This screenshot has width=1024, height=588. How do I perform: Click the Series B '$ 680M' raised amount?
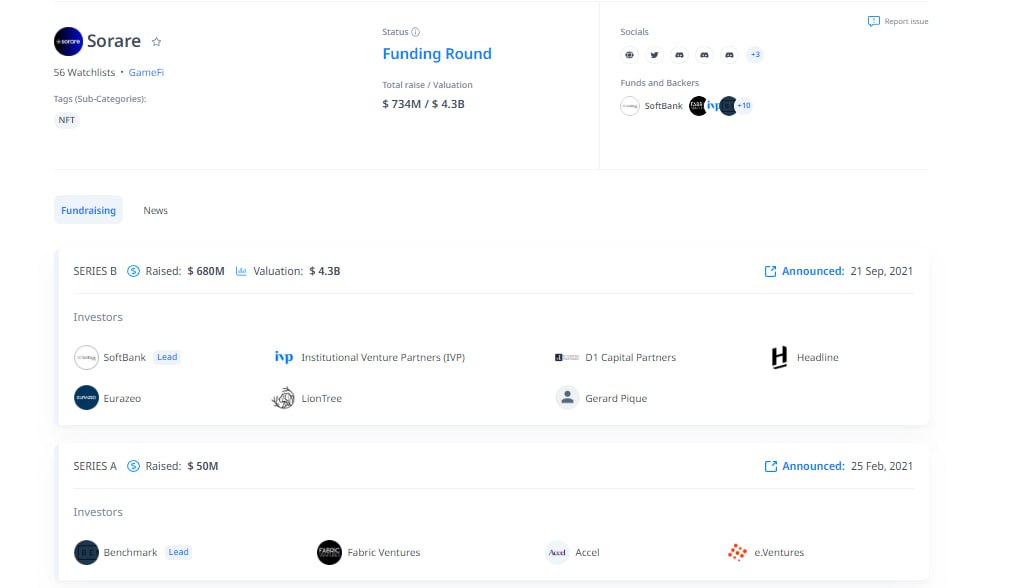(x=206, y=271)
